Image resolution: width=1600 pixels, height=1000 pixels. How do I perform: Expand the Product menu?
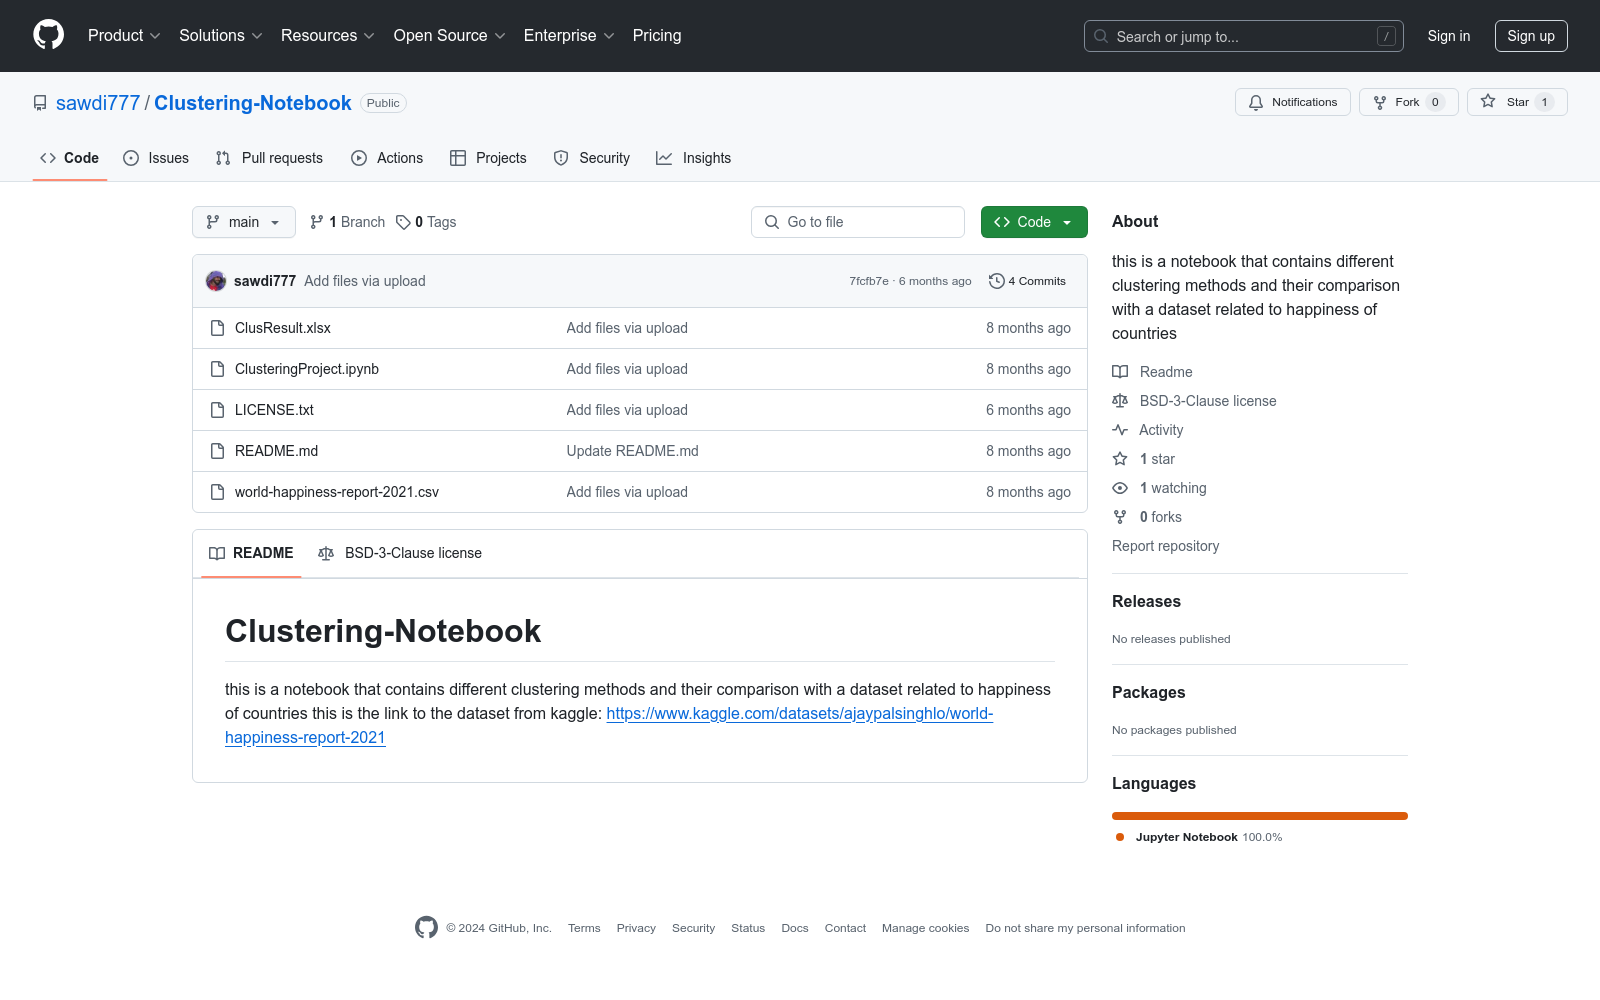click(124, 35)
